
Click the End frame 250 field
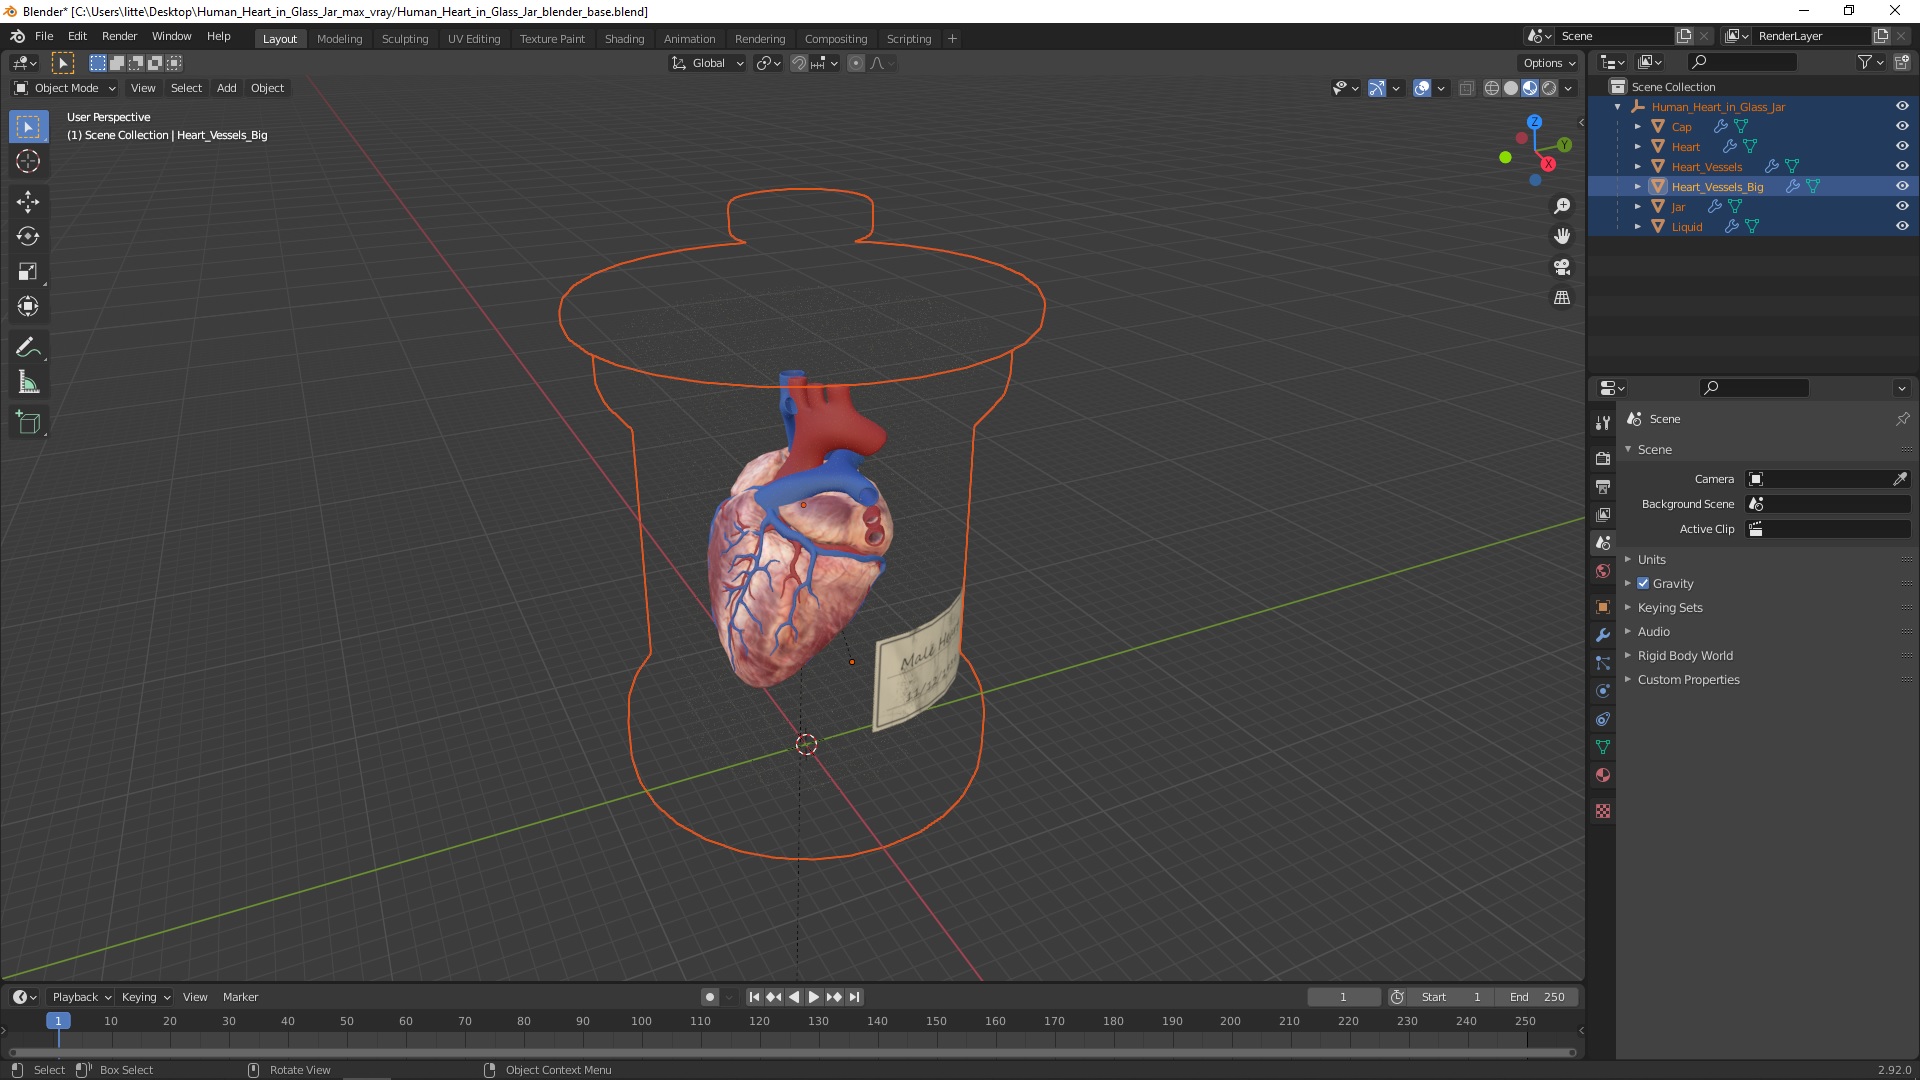tap(1538, 997)
